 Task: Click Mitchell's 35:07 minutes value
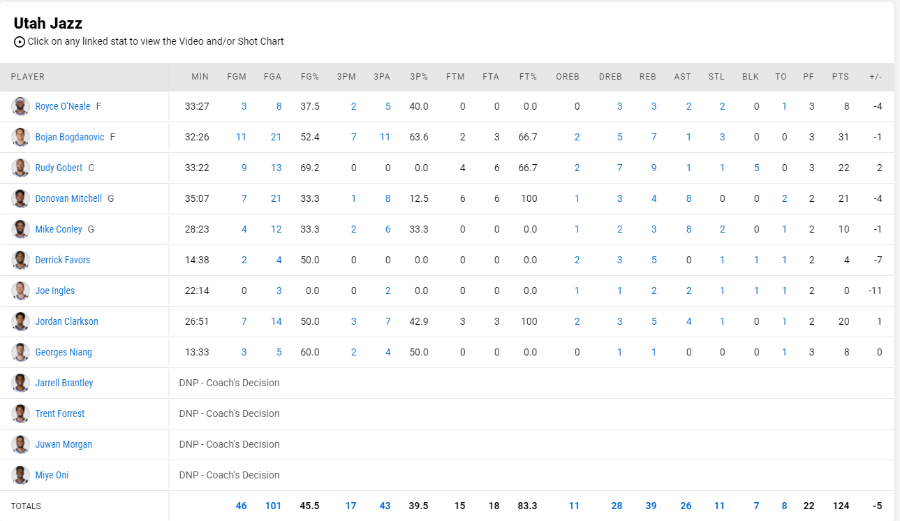[197, 199]
